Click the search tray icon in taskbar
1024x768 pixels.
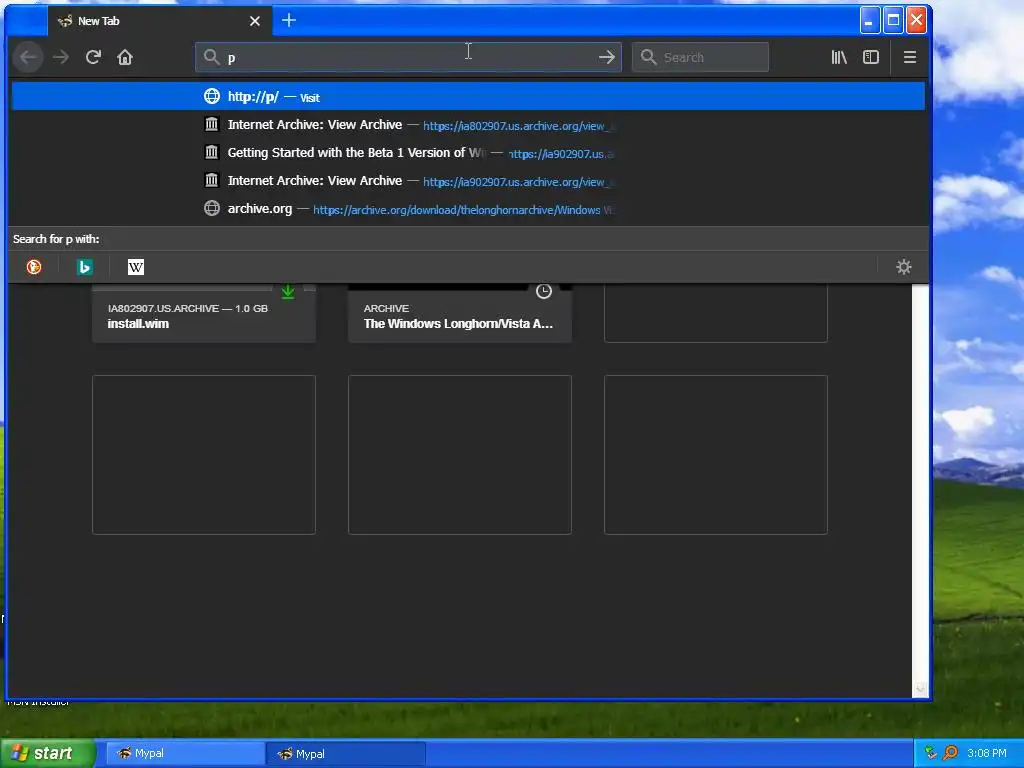pos(950,753)
